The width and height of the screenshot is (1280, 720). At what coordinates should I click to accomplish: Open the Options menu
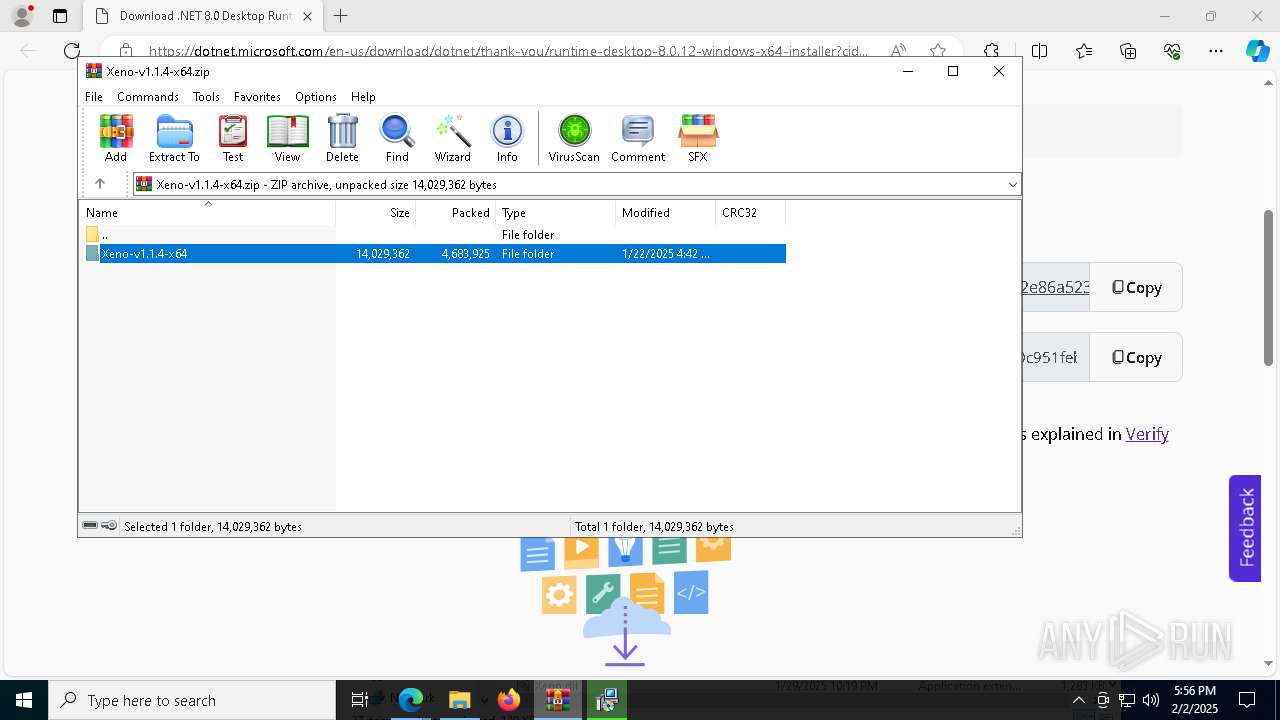click(x=316, y=97)
